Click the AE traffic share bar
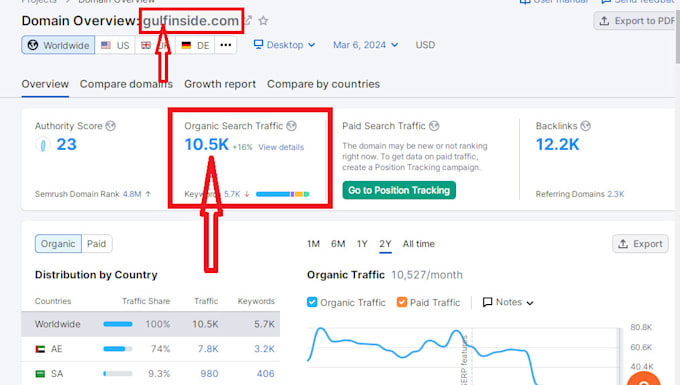 [118, 349]
